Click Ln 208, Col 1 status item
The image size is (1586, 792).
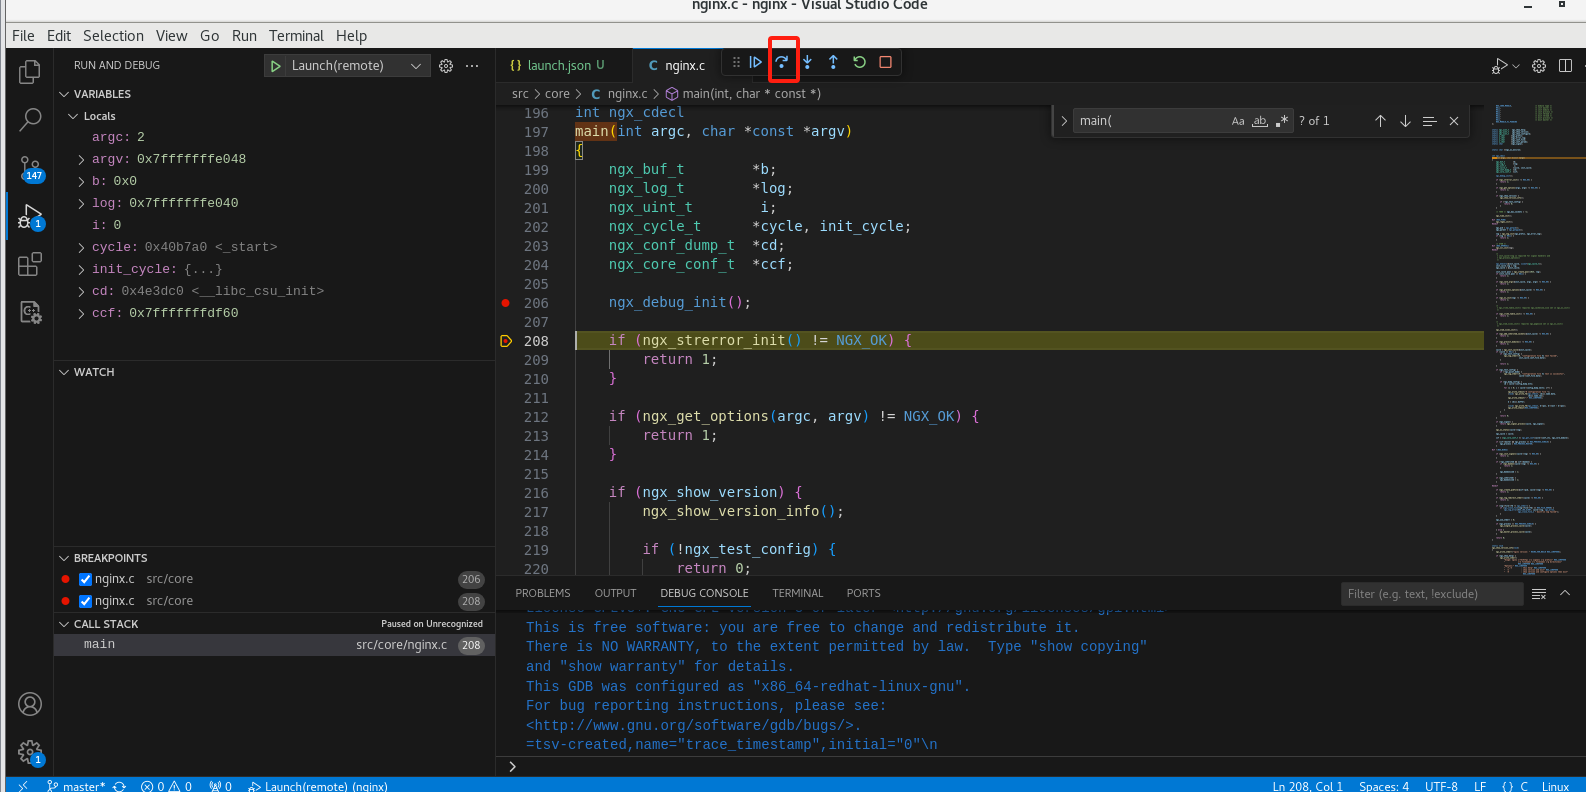1307,786
